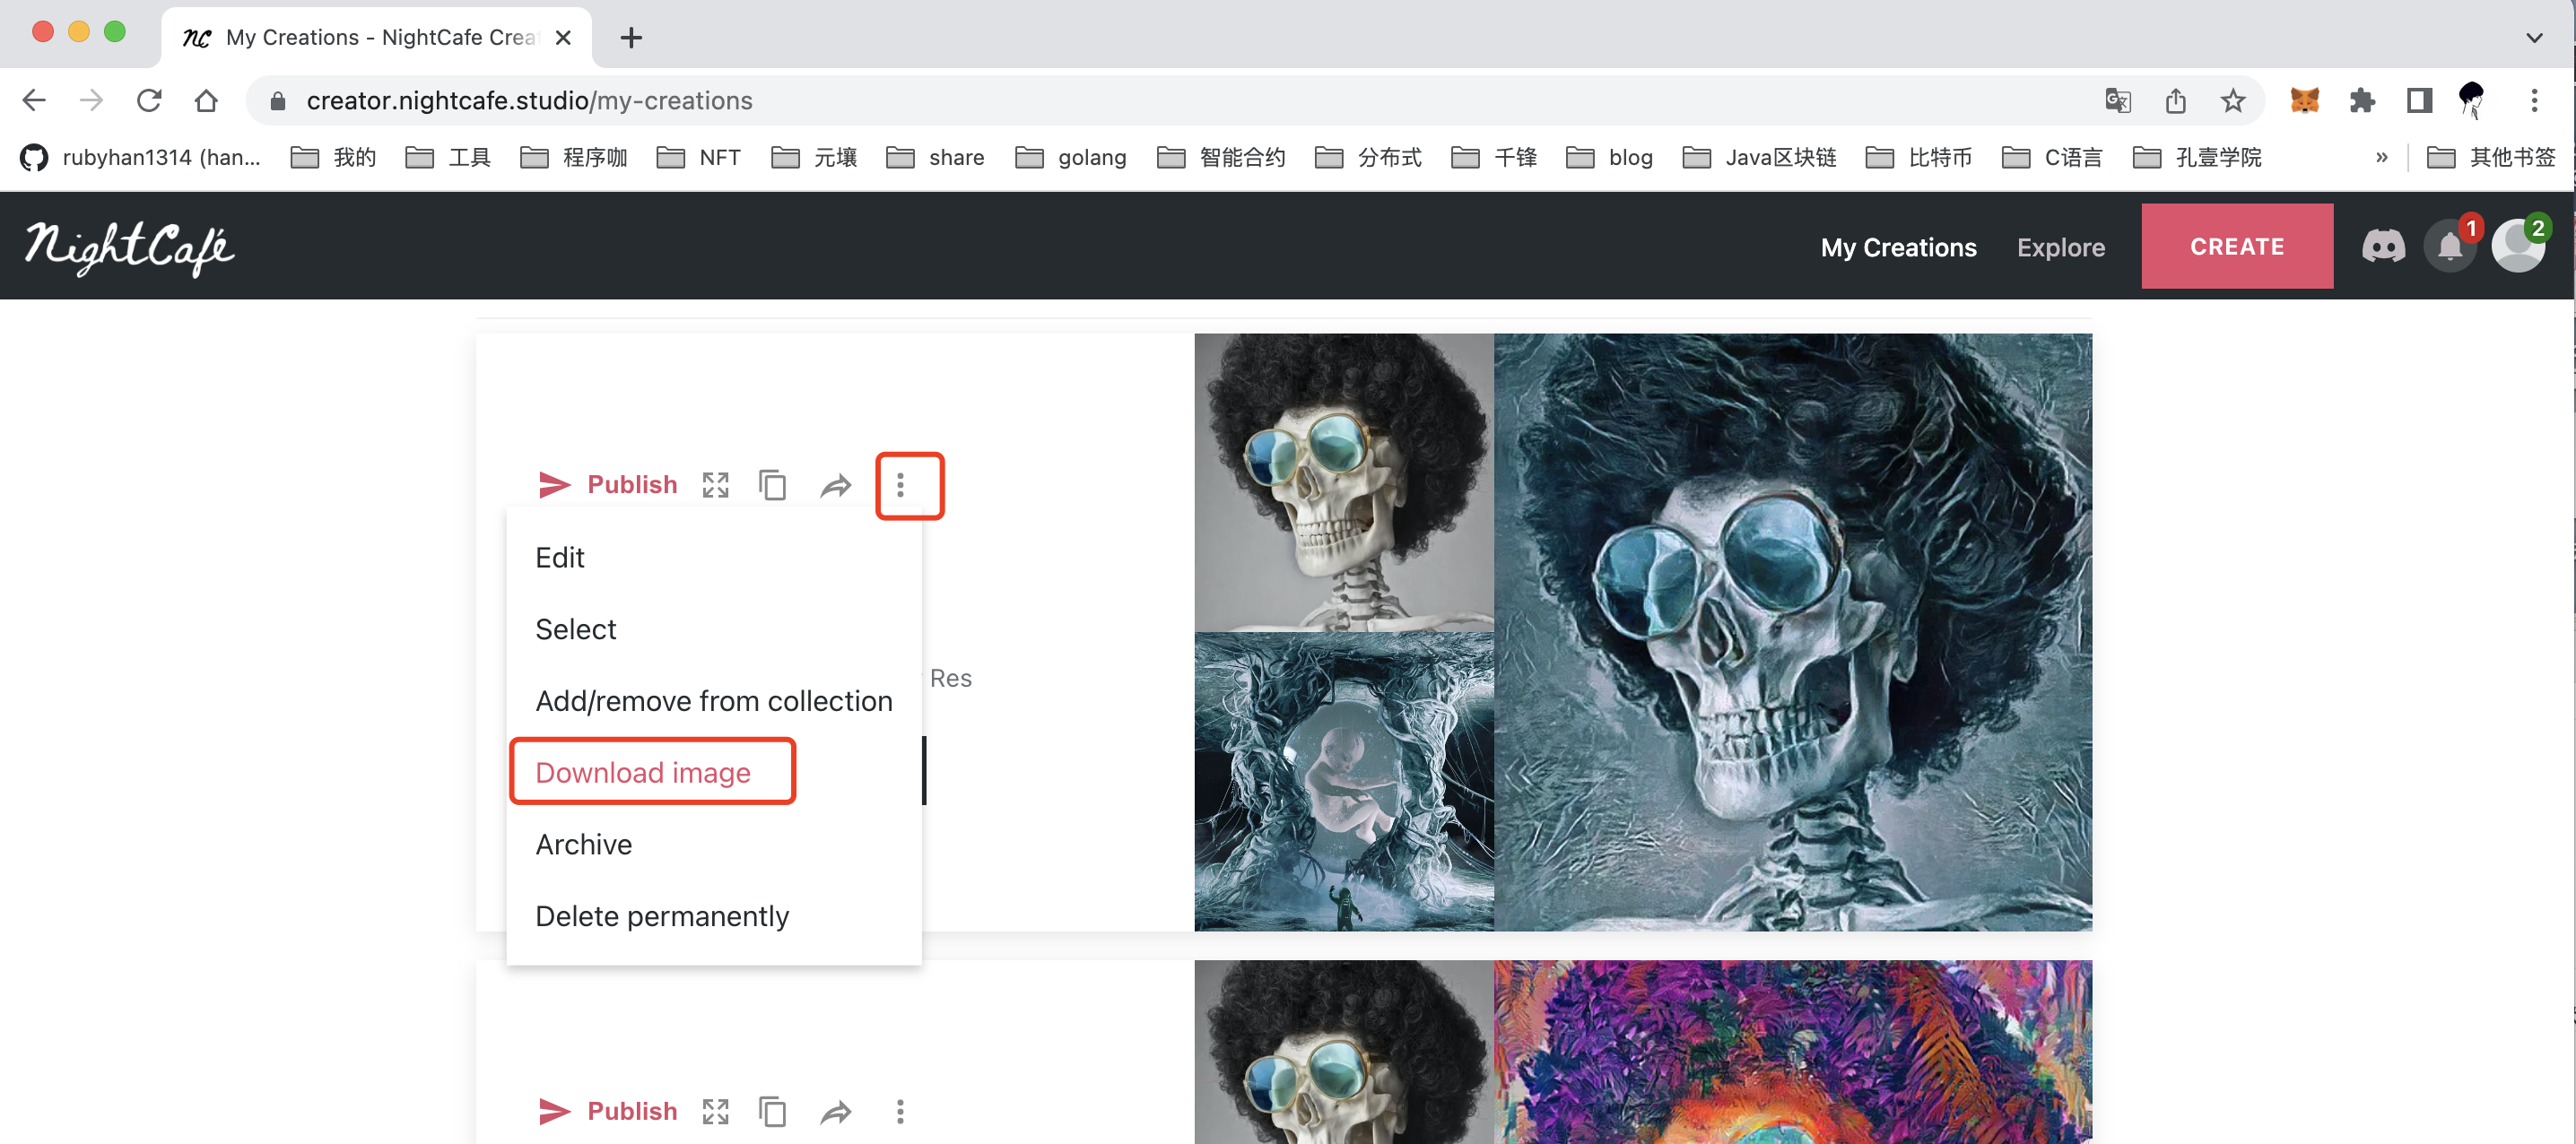Screen dimensions: 2576x1144
Task: Choose Download image from the menu
Action: click(x=643, y=772)
